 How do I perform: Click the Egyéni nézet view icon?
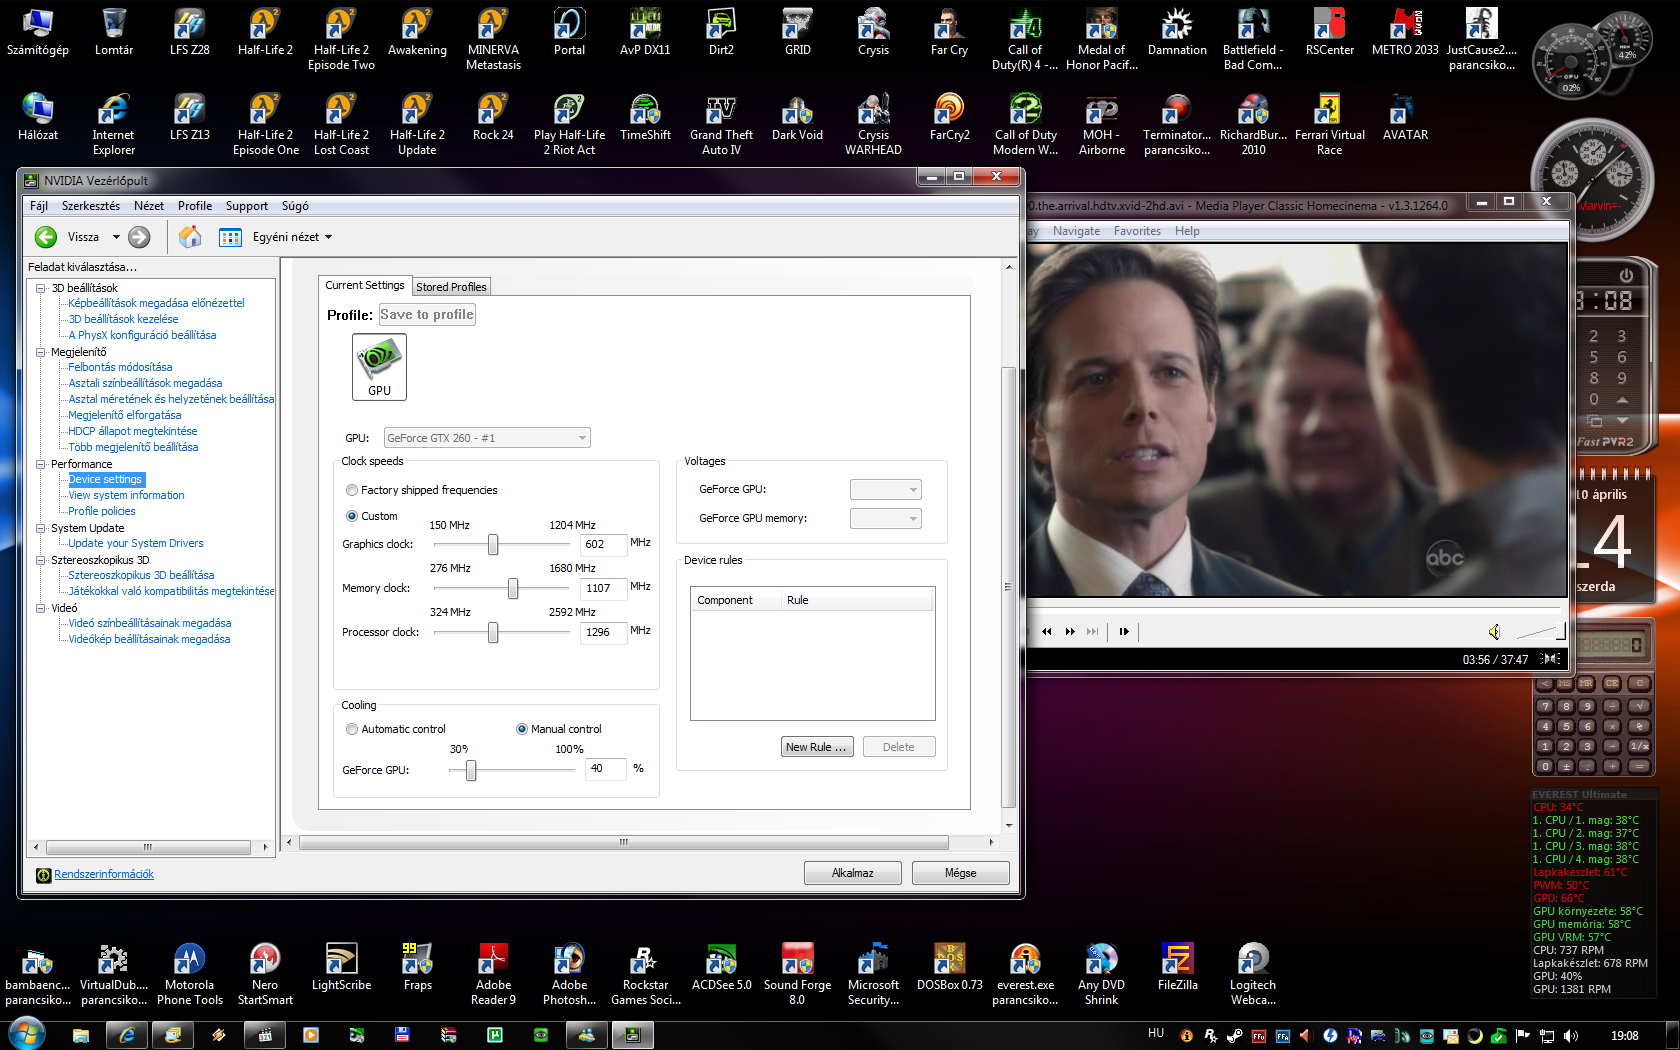[x=230, y=237]
